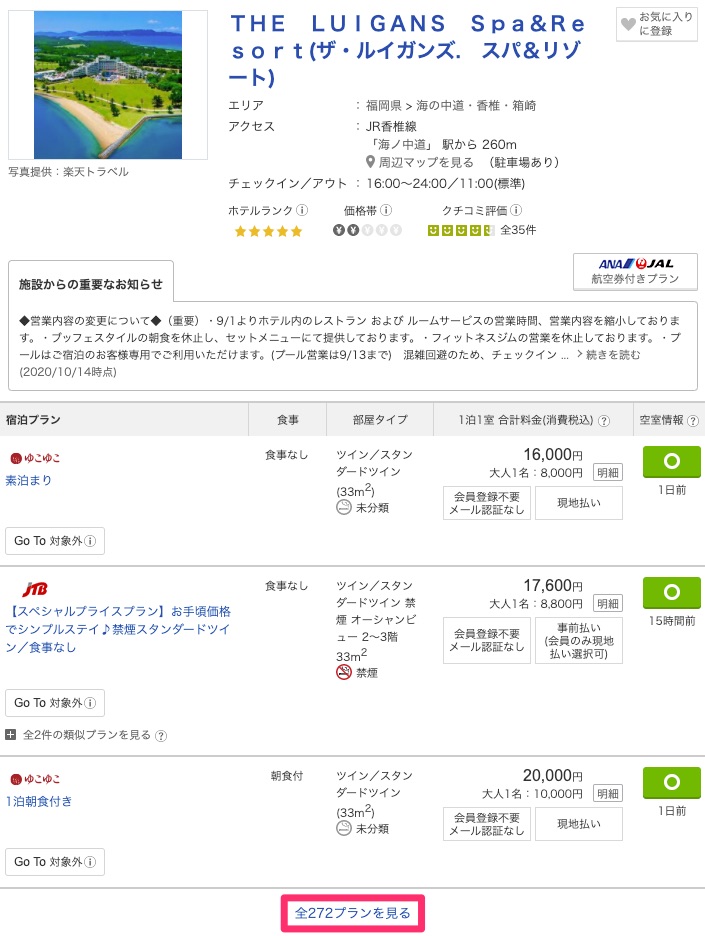
Task: View all 272 plans link
Action: [353, 913]
